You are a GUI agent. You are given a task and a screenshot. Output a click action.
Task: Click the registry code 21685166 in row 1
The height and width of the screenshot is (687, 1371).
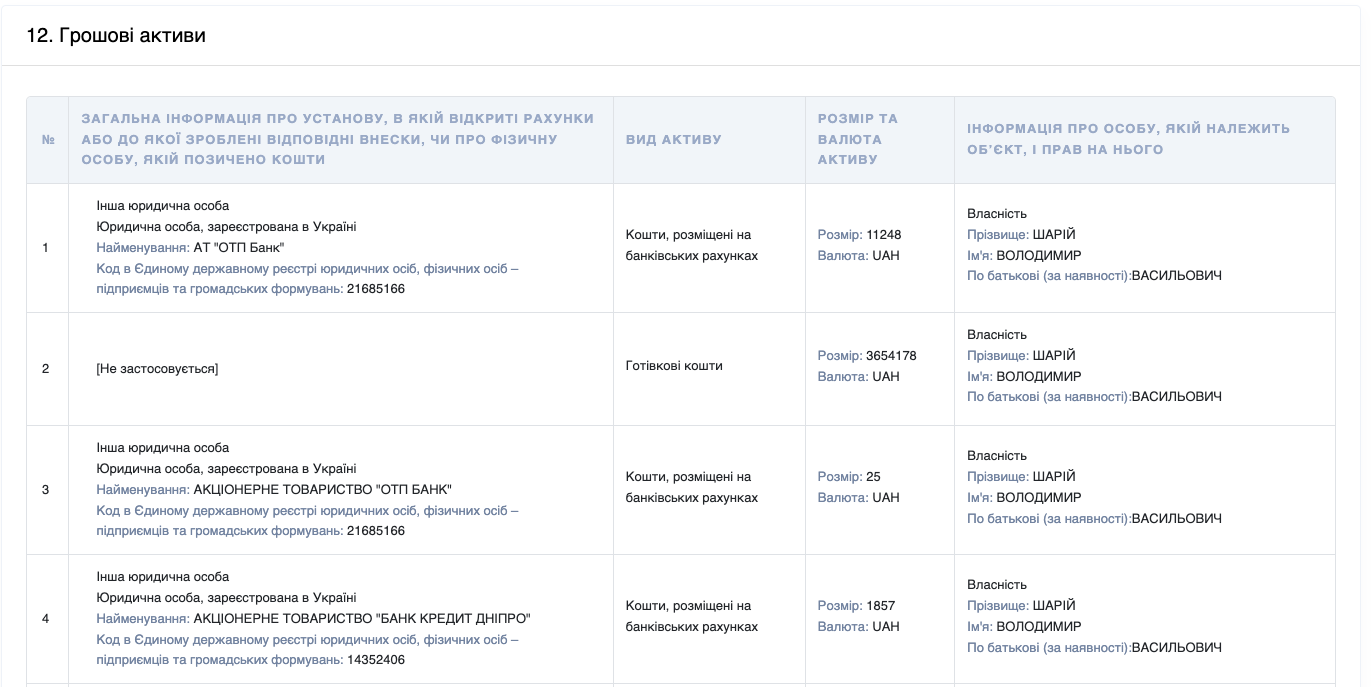[x=375, y=289]
